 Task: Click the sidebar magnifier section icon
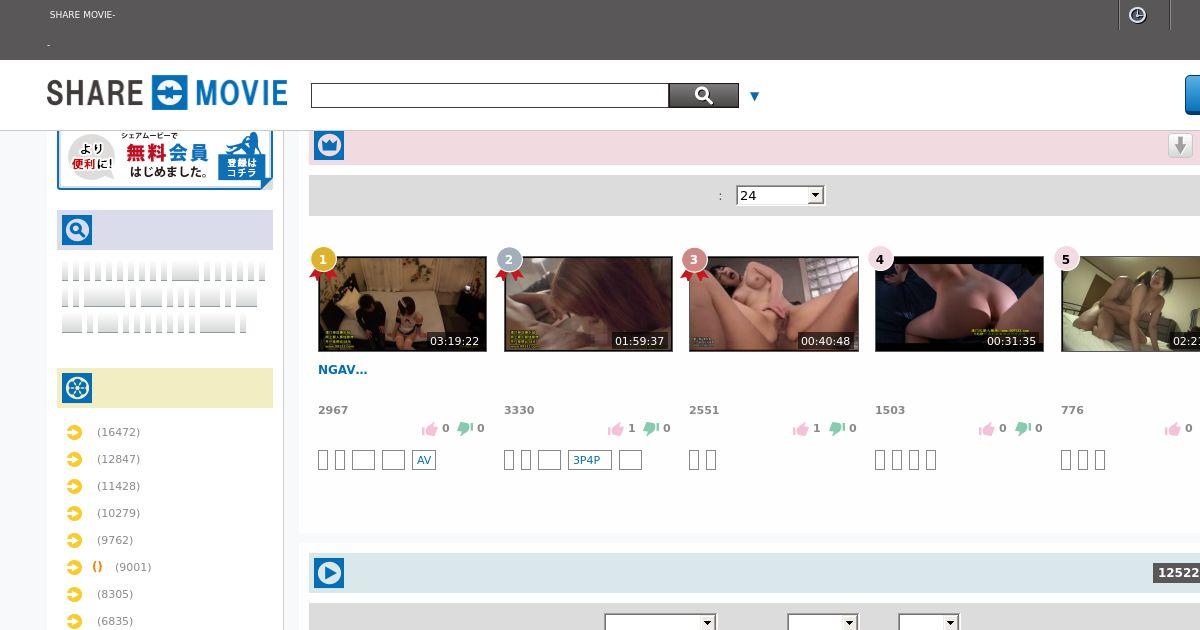77,230
